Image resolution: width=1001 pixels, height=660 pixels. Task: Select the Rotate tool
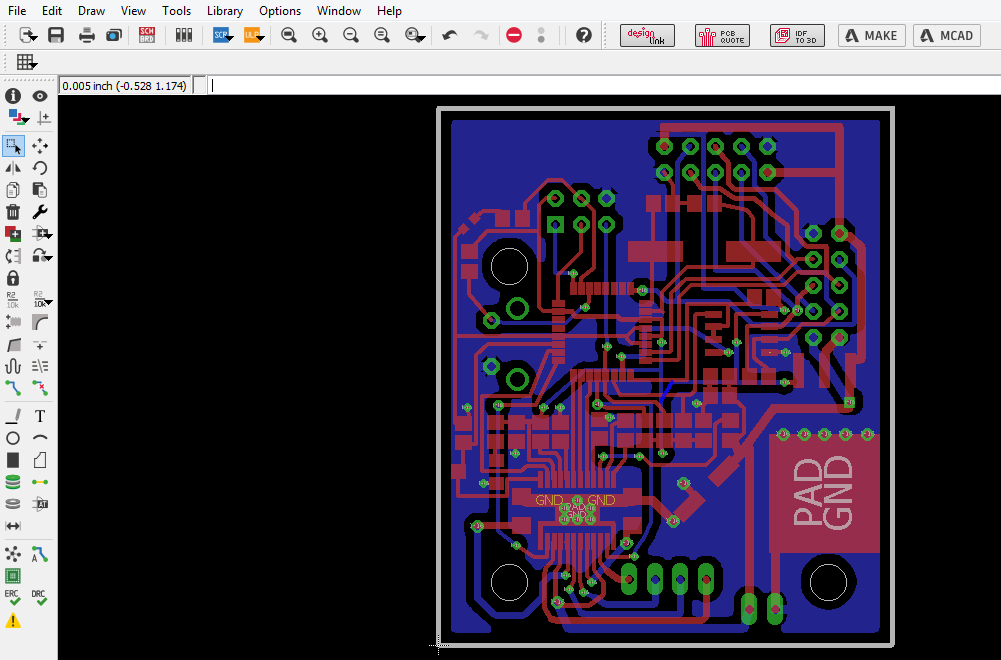40,168
